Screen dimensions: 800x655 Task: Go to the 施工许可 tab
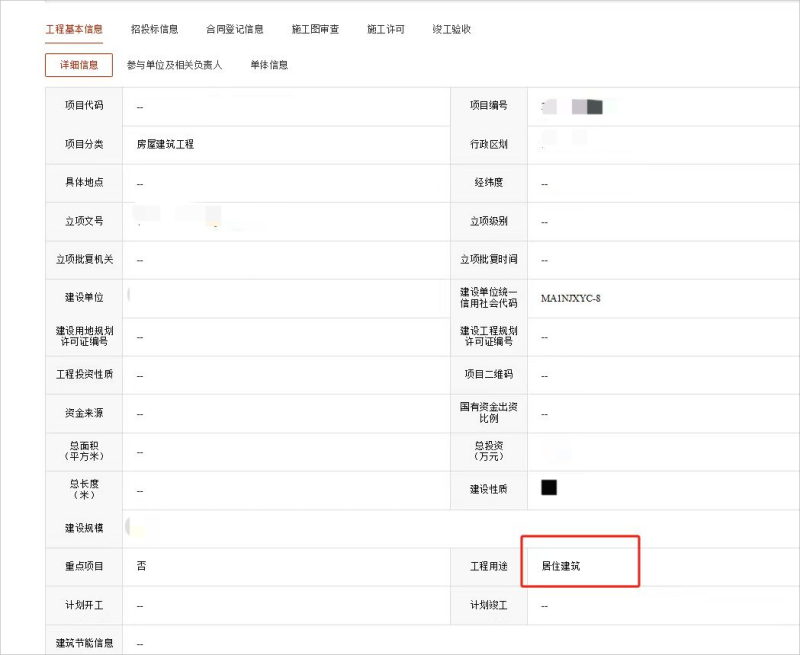tap(385, 29)
